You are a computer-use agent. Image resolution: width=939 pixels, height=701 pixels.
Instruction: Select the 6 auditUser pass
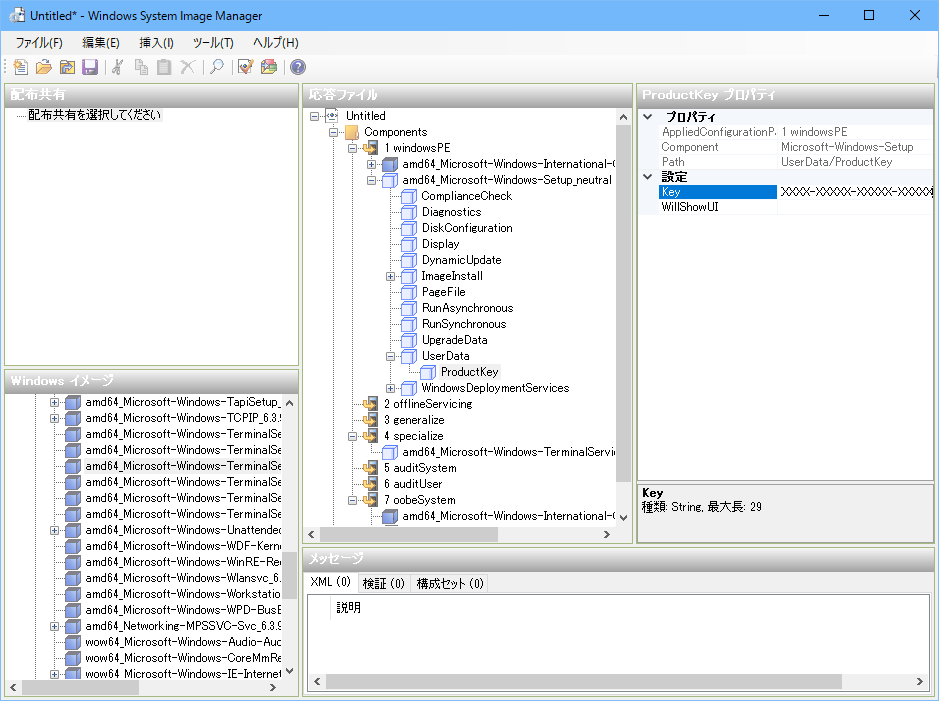click(413, 484)
